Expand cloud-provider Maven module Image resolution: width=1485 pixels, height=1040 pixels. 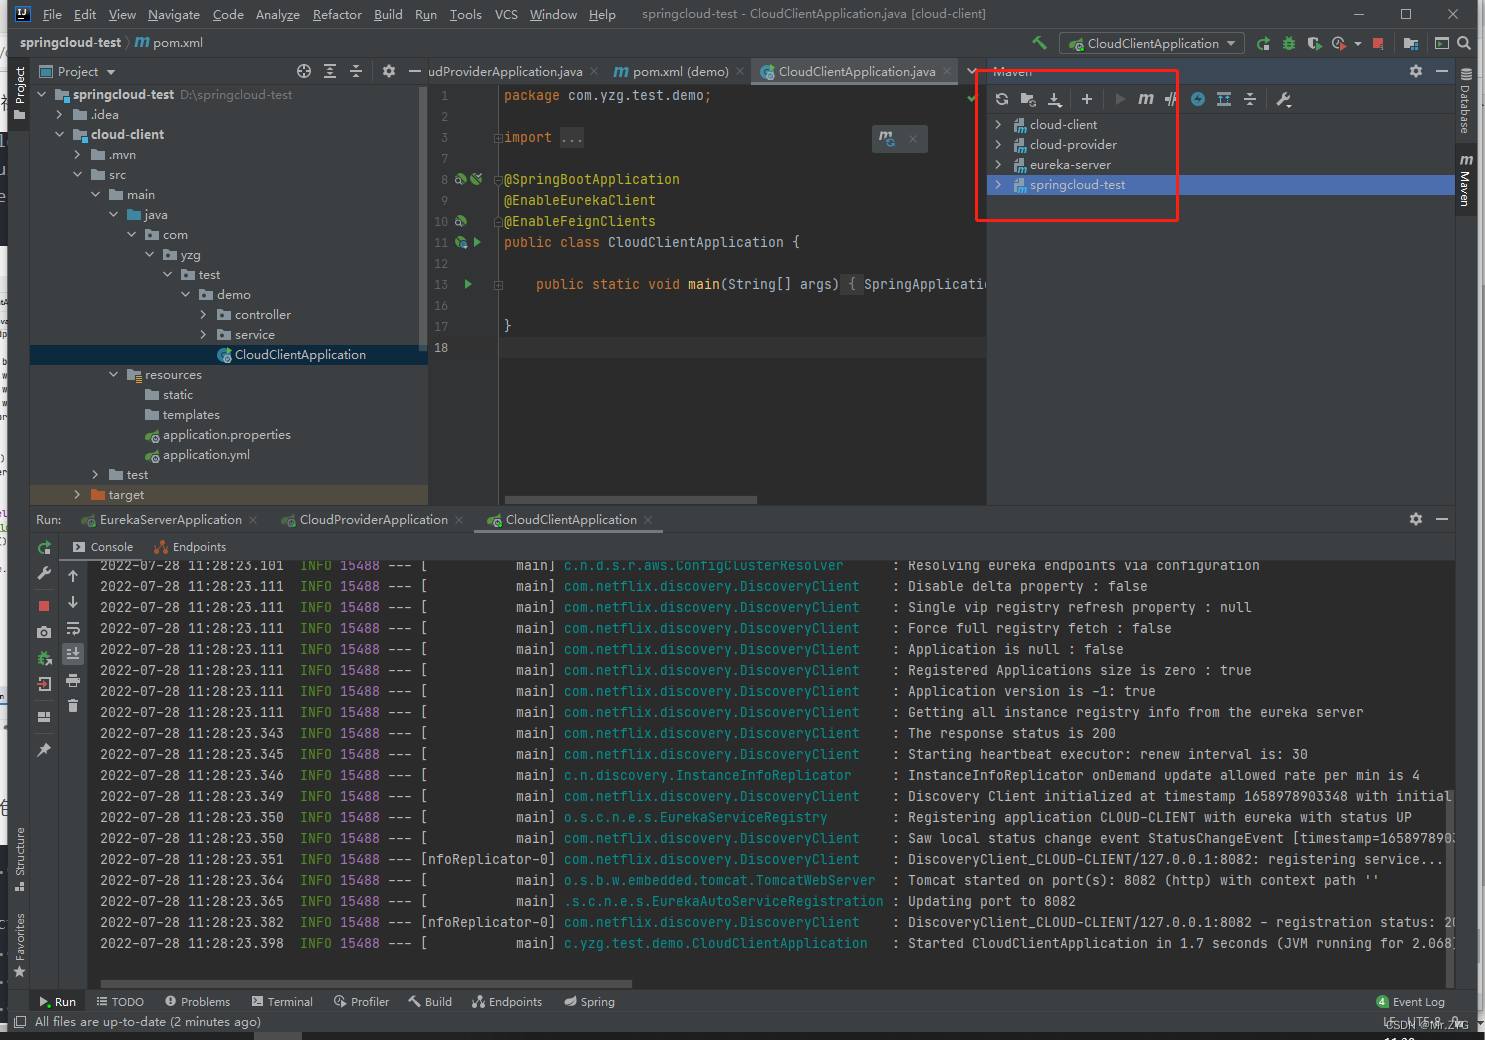(x=998, y=145)
